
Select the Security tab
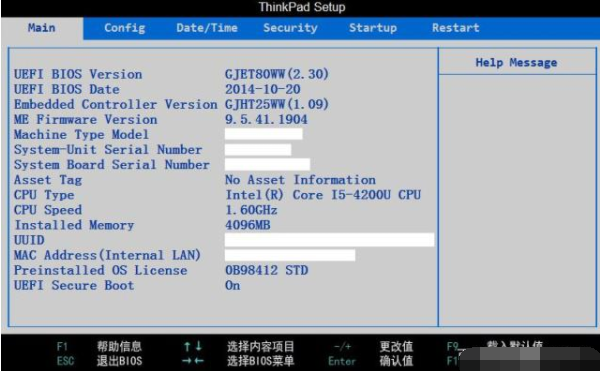click(290, 28)
